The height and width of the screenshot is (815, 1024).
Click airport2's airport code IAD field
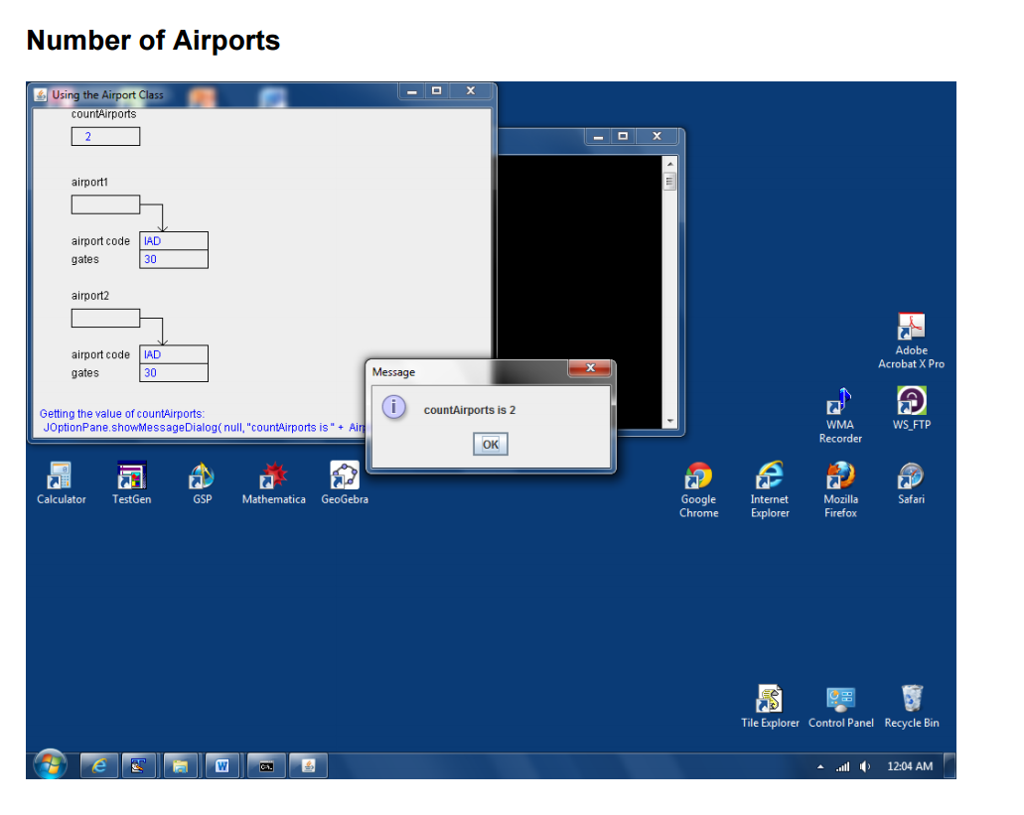click(174, 354)
